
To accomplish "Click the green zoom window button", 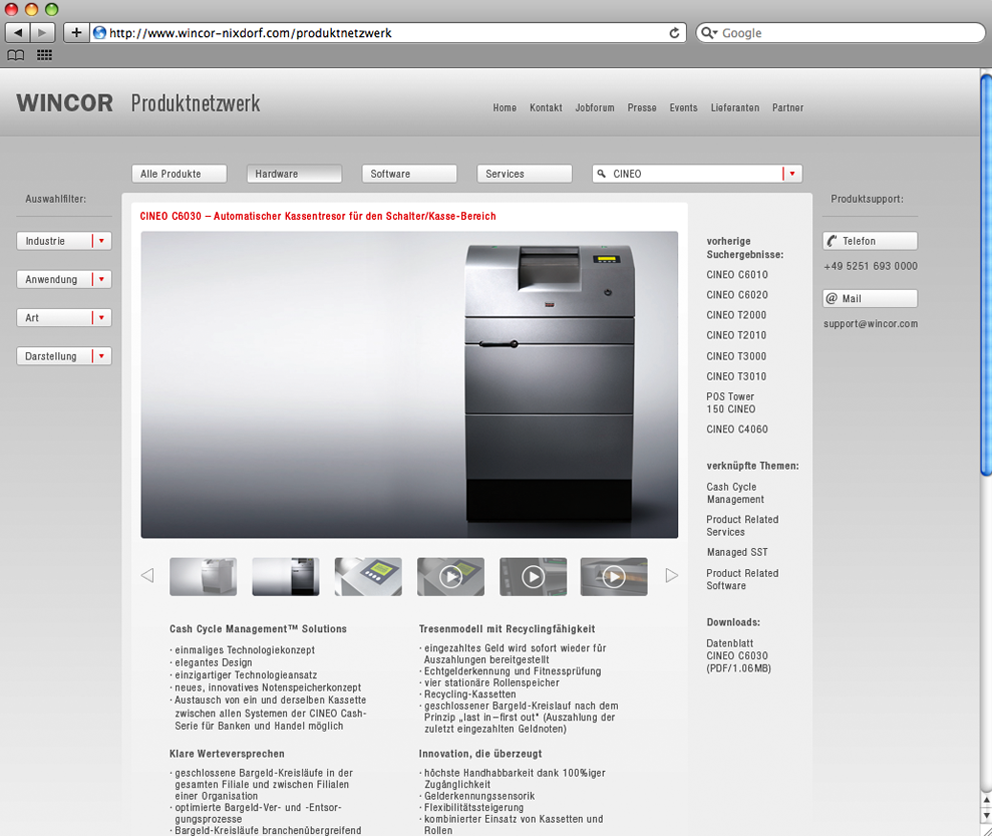I will pyautogui.click(x=52, y=9).
